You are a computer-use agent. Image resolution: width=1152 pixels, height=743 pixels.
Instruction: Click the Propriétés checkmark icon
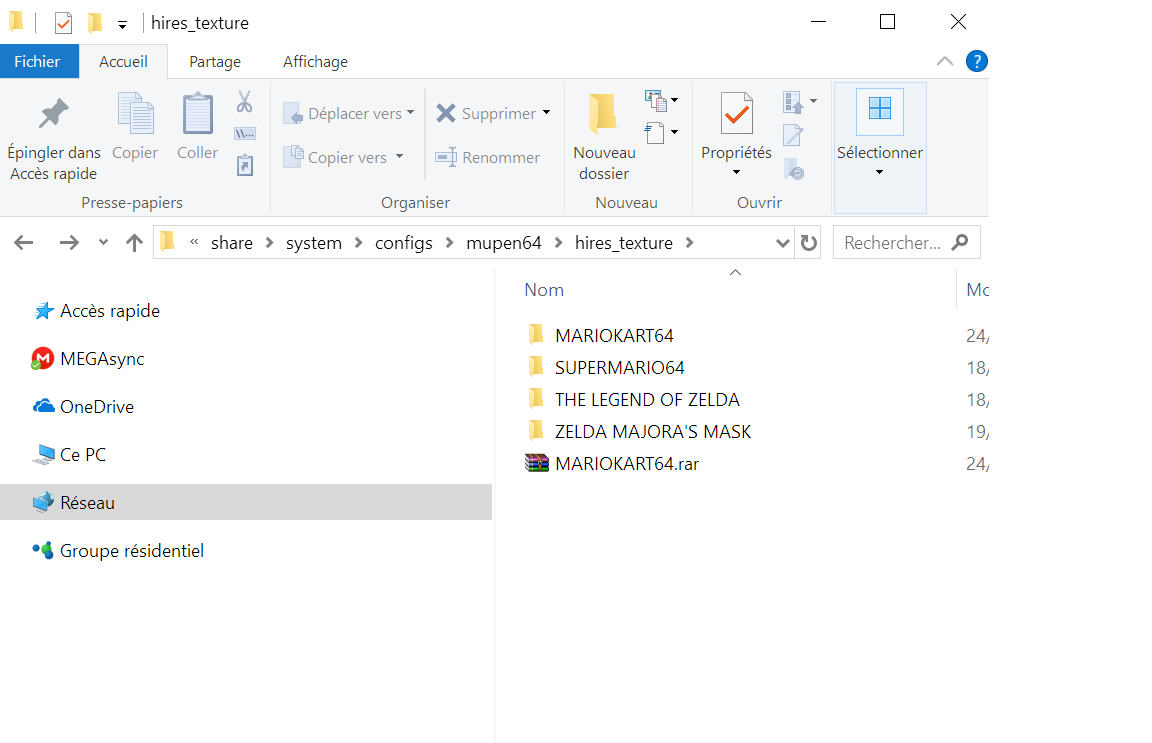(x=737, y=113)
